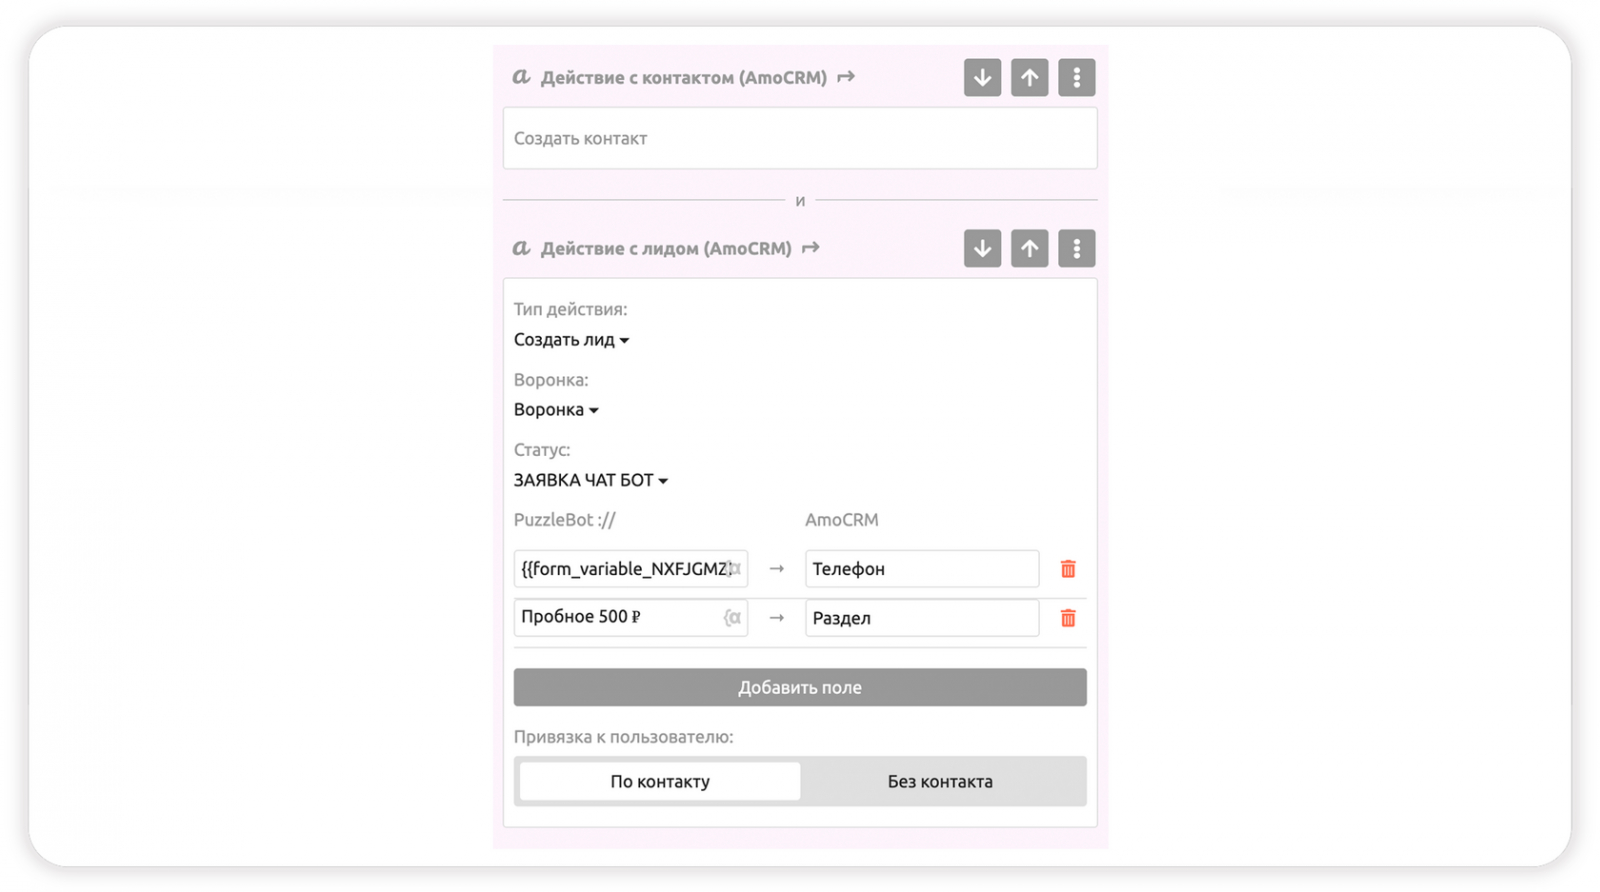Move lead action block up
The height and width of the screenshot is (892, 1600).
tap(1029, 249)
